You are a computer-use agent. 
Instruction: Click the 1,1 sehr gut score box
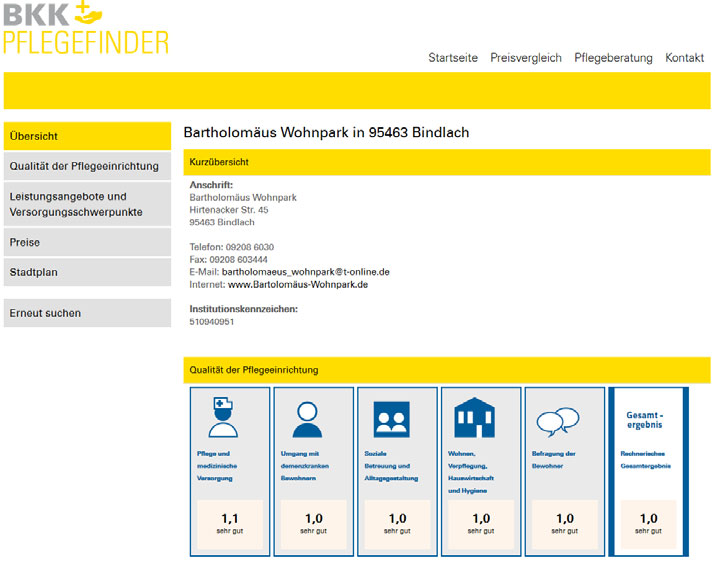230,524
